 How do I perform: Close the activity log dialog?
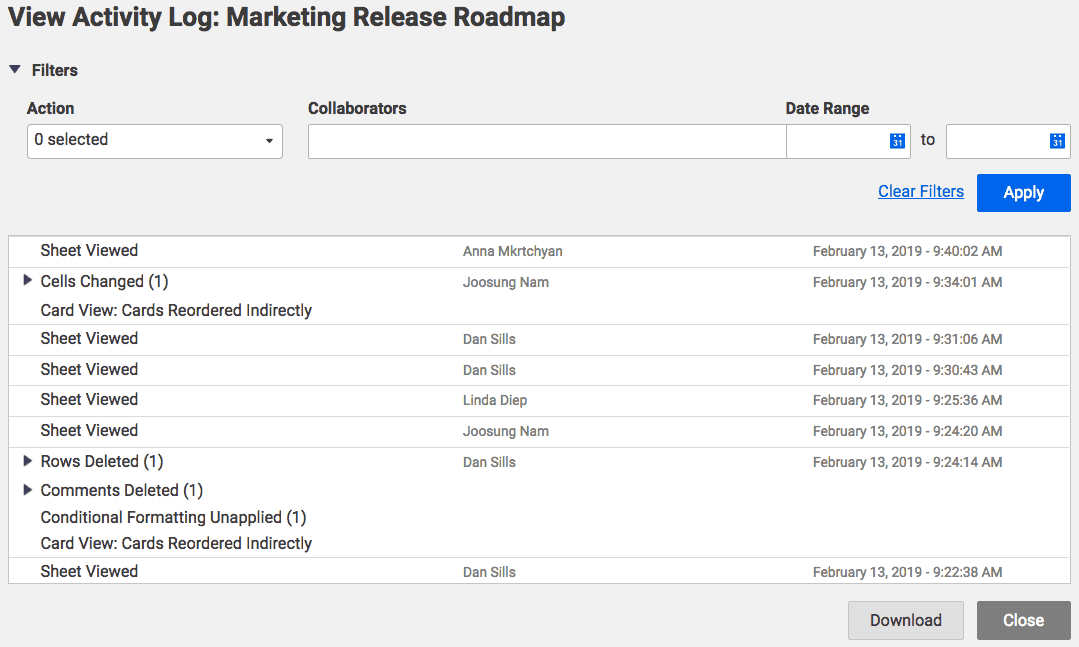pyautogui.click(x=1023, y=620)
